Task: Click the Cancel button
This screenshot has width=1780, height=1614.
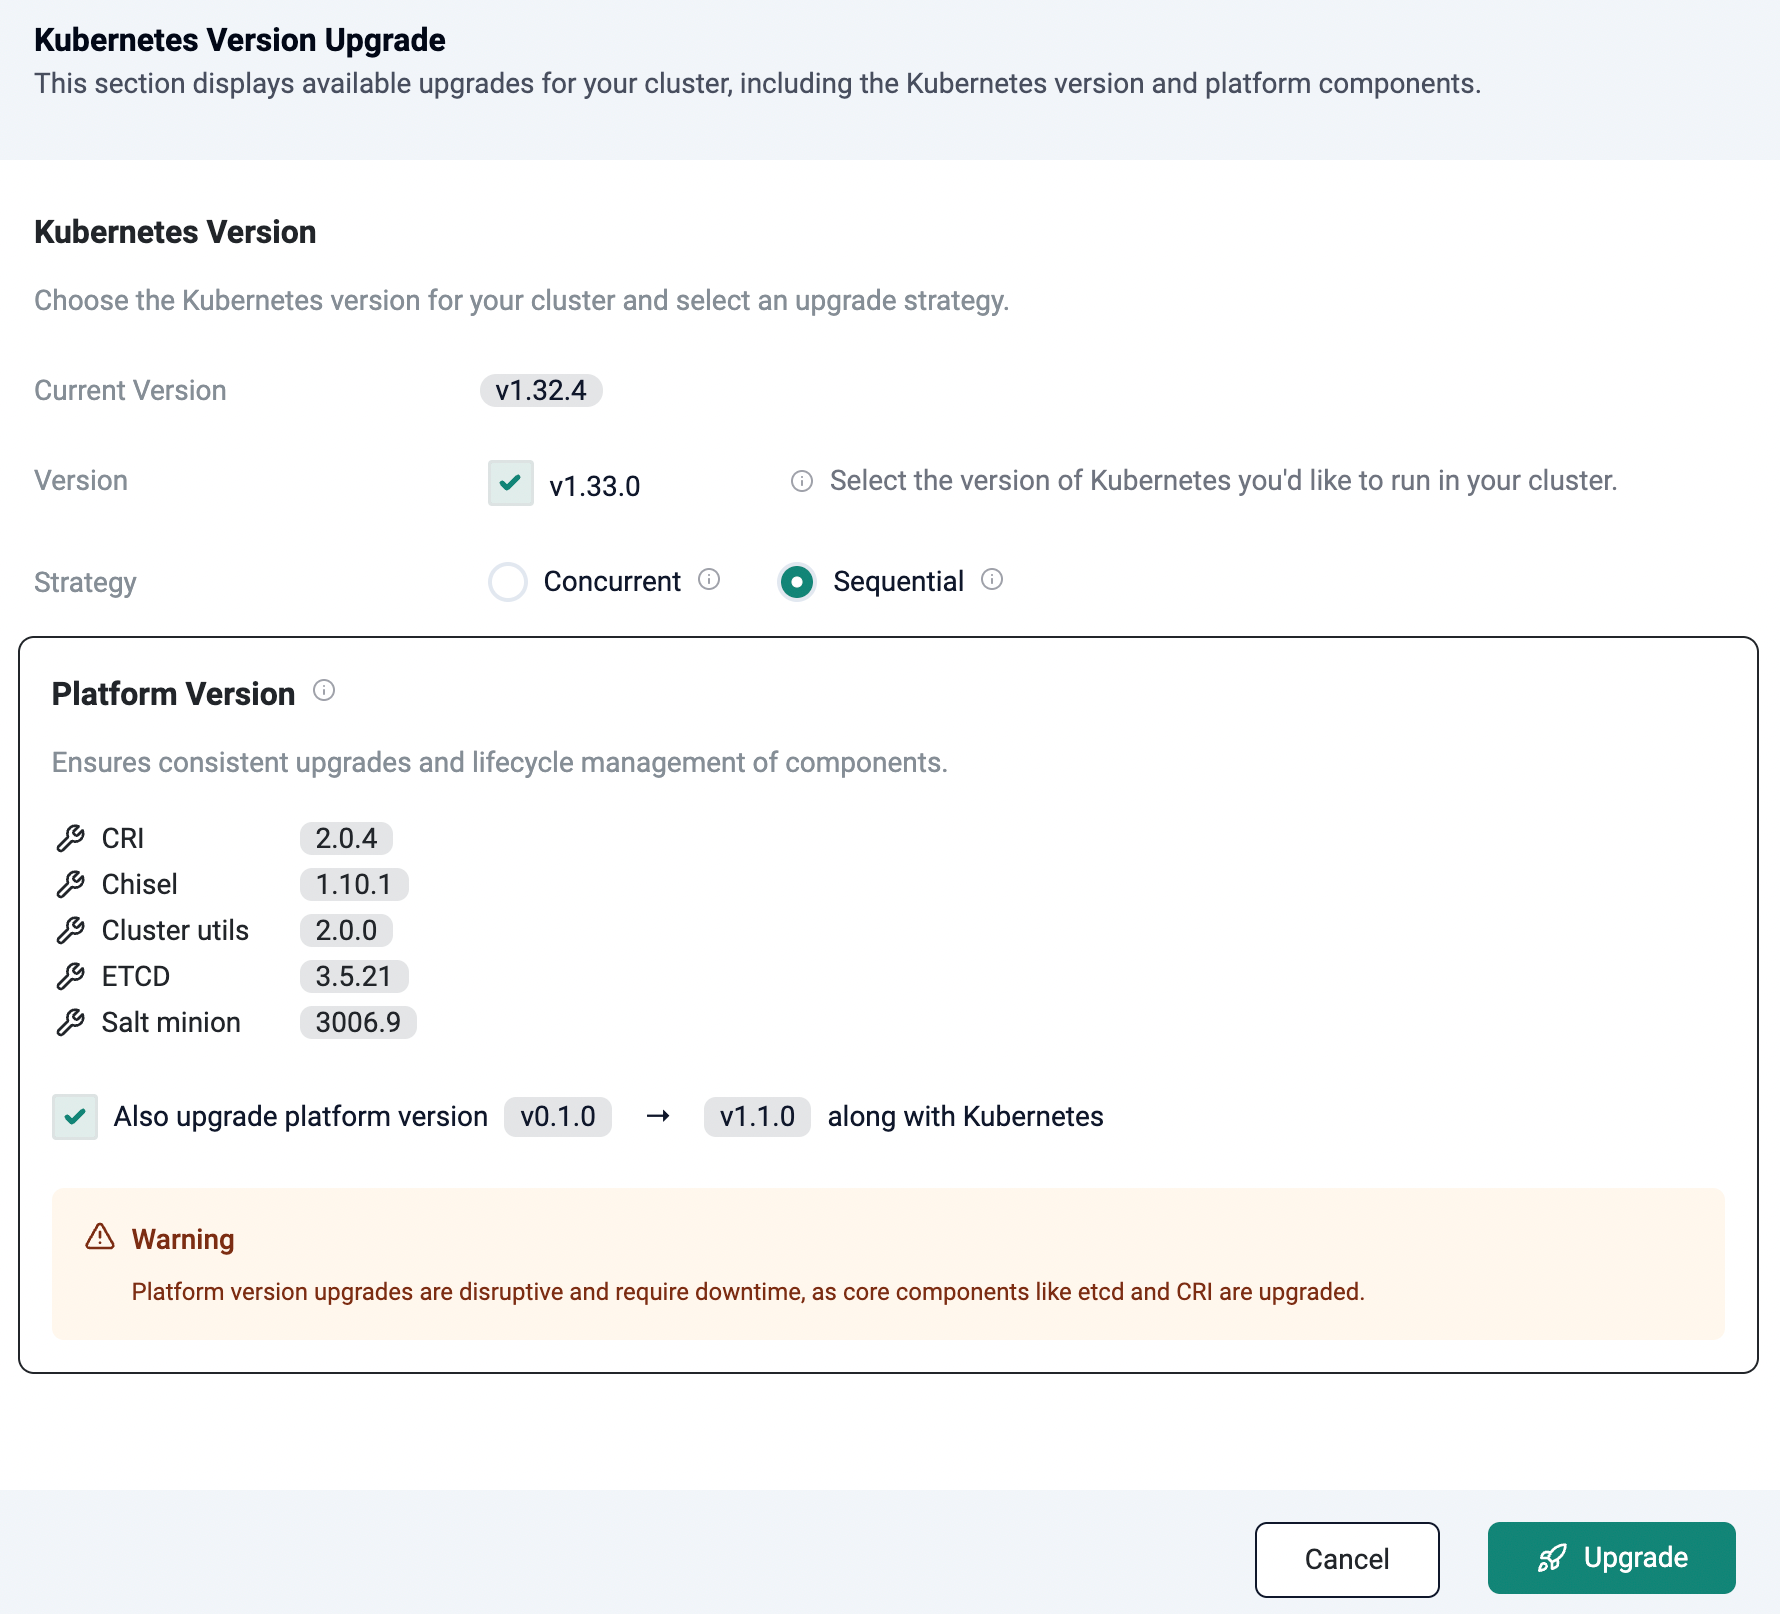Action: [x=1347, y=1559]
